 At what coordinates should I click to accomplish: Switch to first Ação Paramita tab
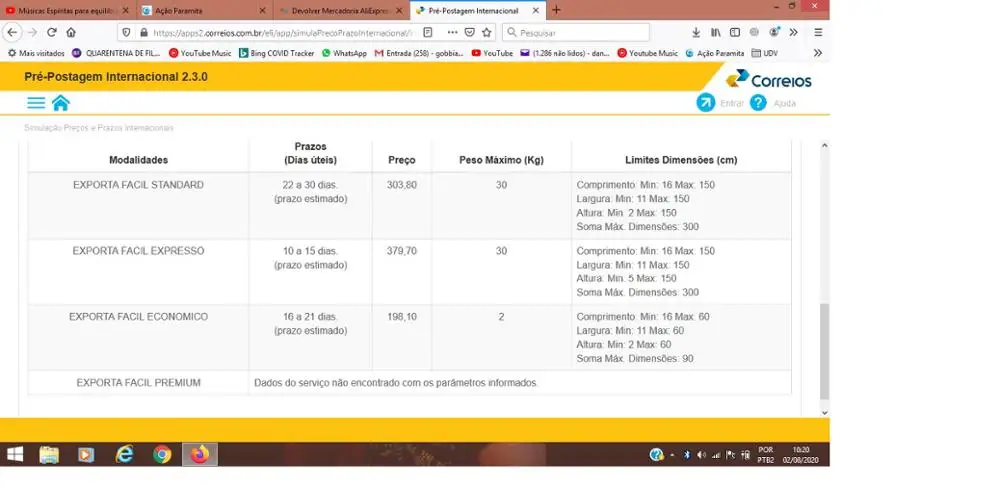[x=205, y=11]
